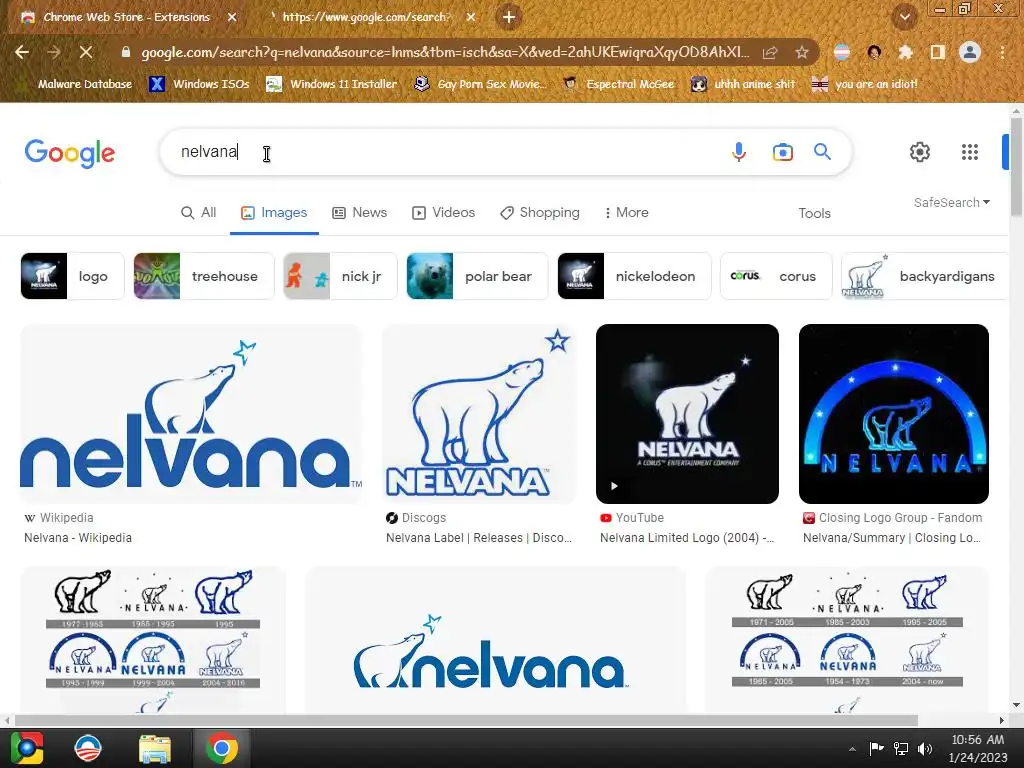Open the blue arch Nelvana thumbnail
This screenshot has width=1024, height=768.
pos(893,414)
